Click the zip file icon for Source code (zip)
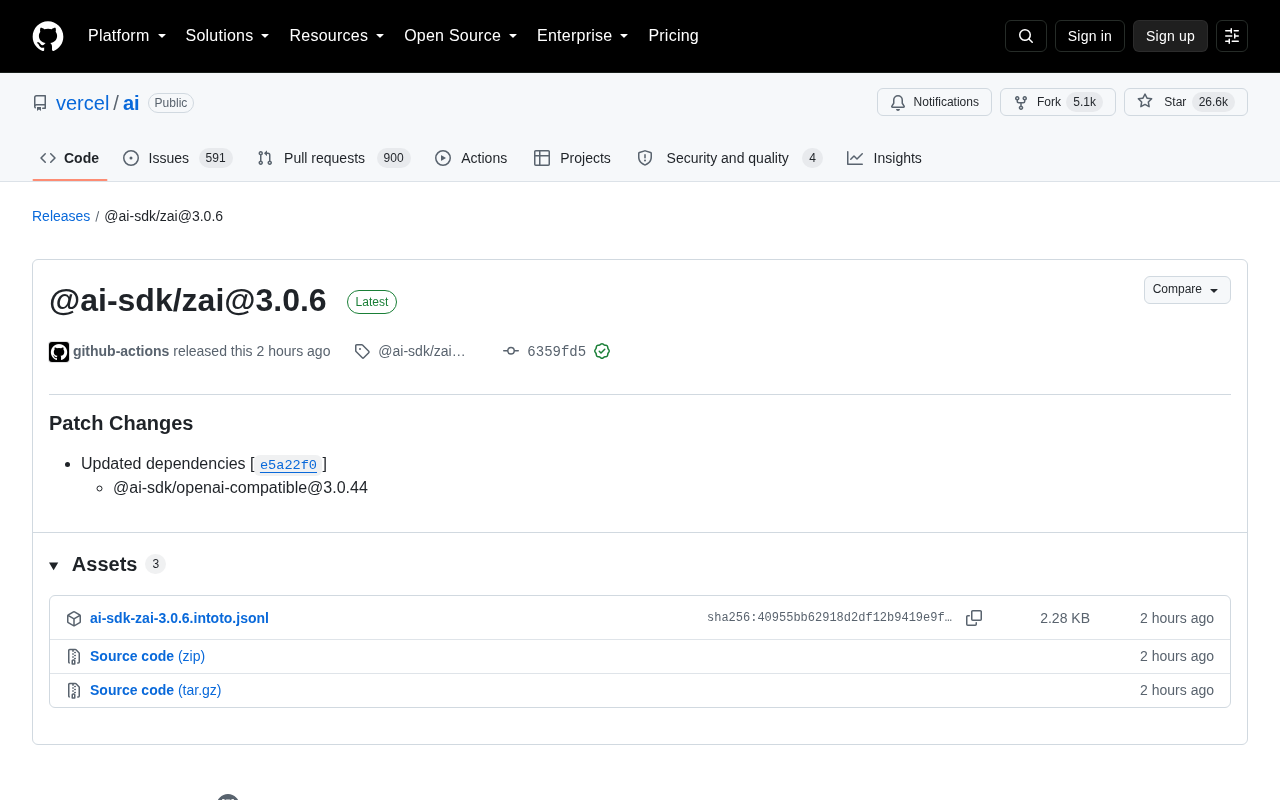Viewport: 1280px width, 800px height. point(74,657)
